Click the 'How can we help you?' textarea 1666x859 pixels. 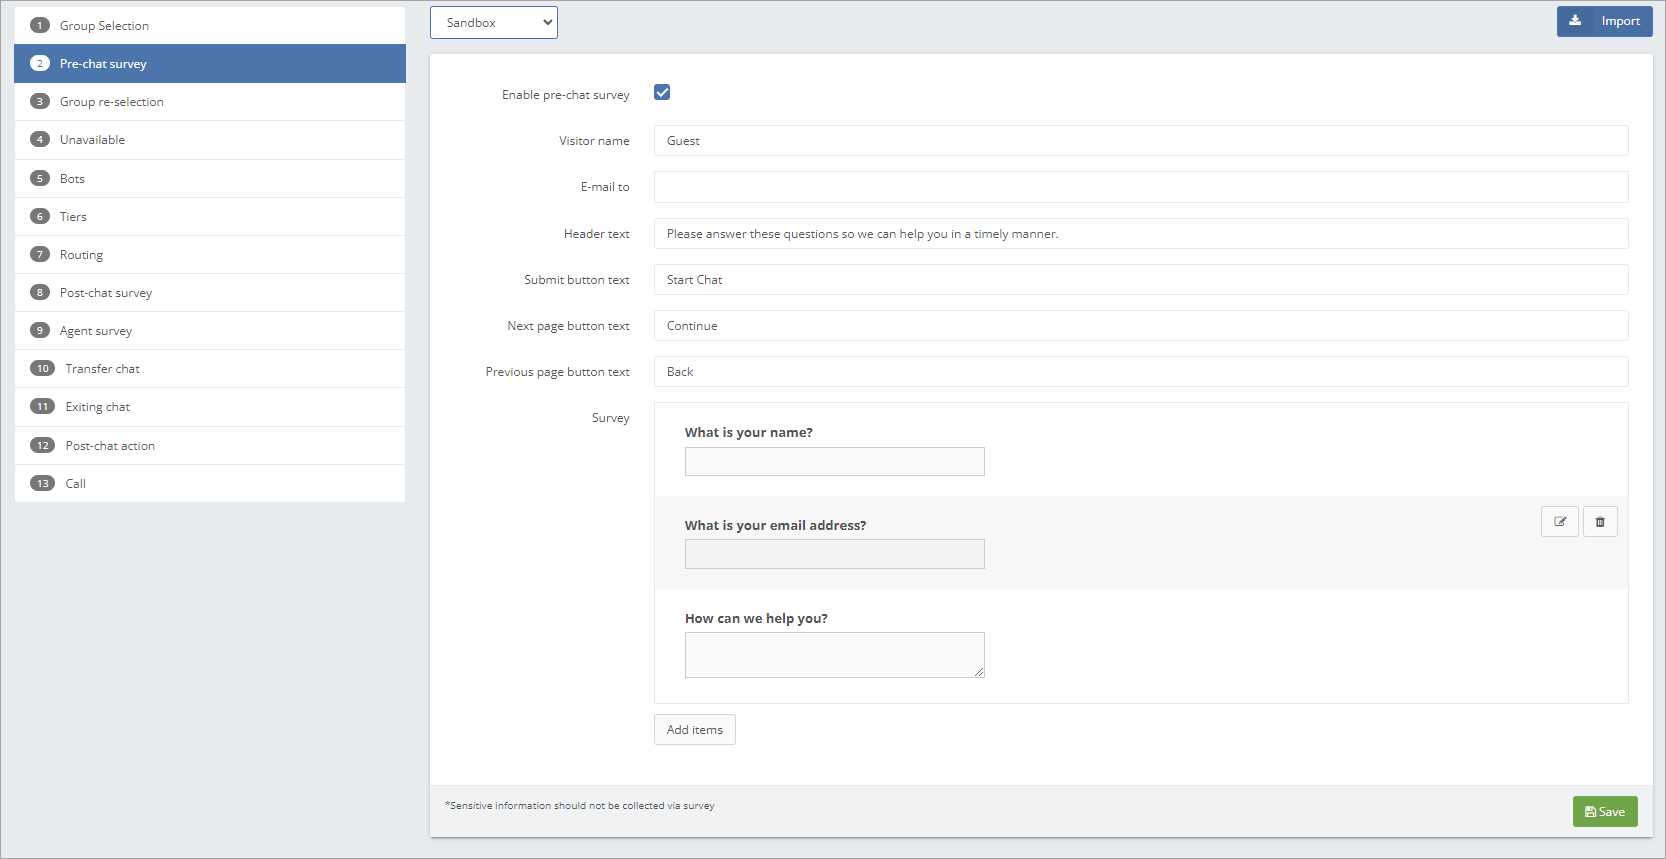click(834, 655)
